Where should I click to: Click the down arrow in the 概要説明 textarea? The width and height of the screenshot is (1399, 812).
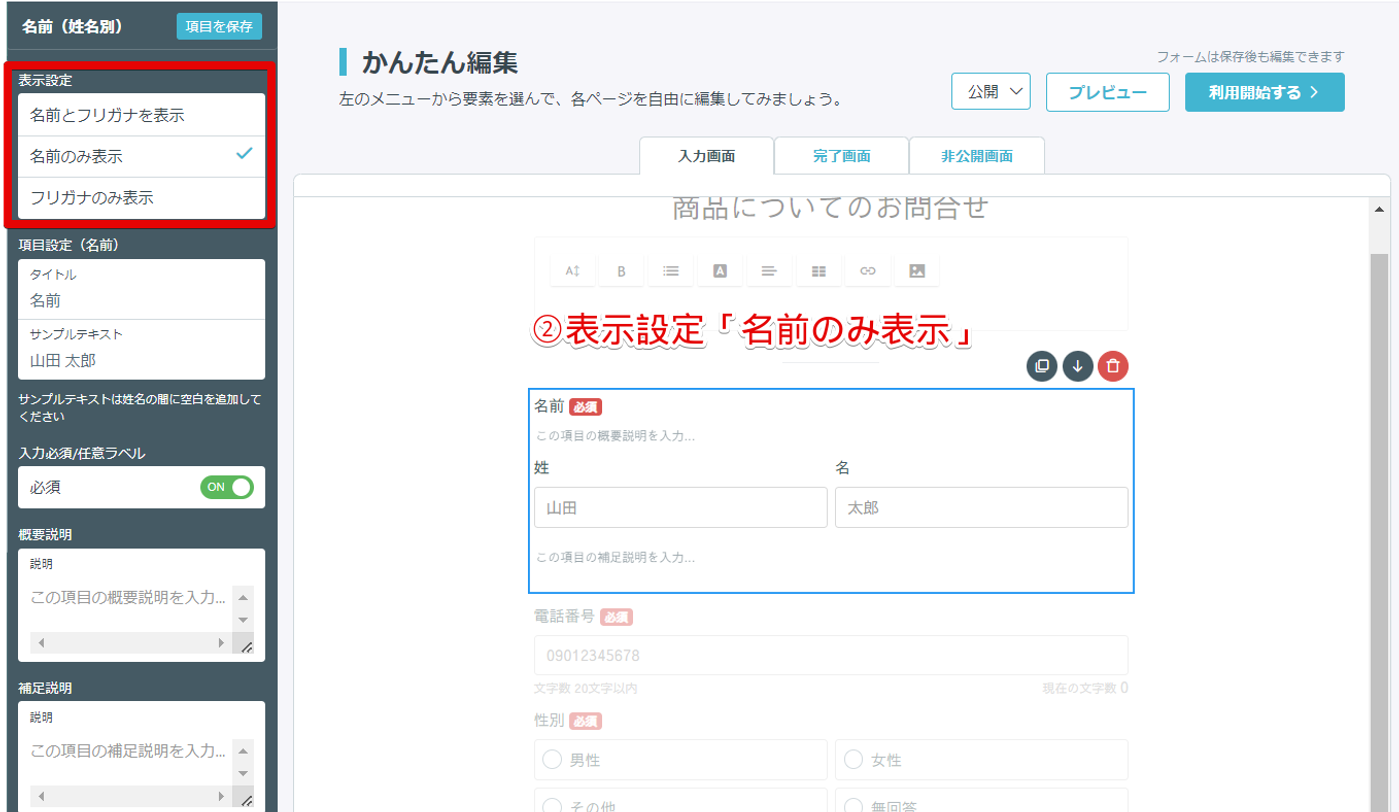[244, 620]
